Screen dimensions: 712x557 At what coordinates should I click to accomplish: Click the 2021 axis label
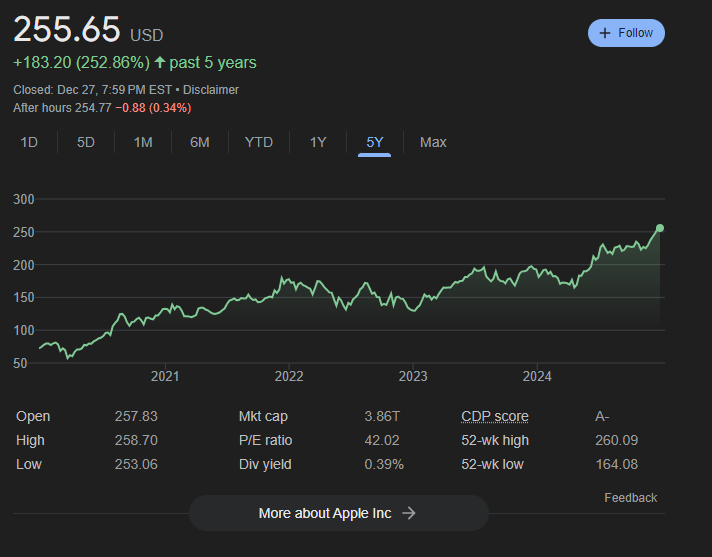(x=165, y=376)
